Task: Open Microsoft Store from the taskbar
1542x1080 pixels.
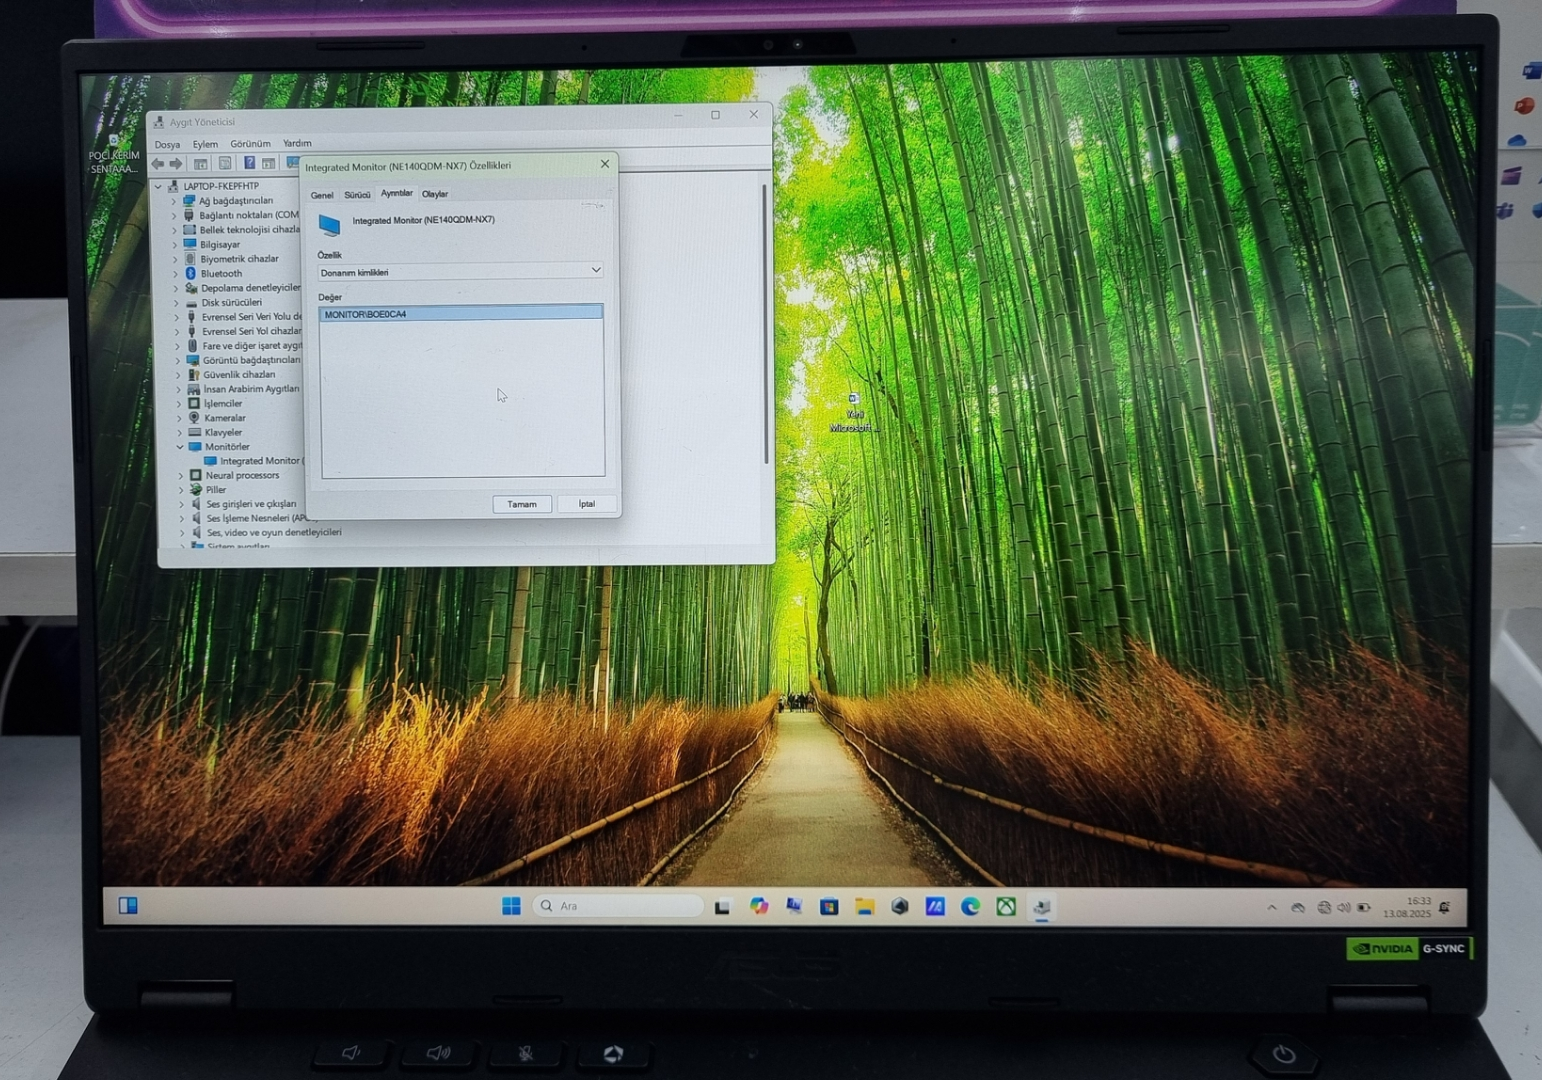Action: tap(829, 907)
